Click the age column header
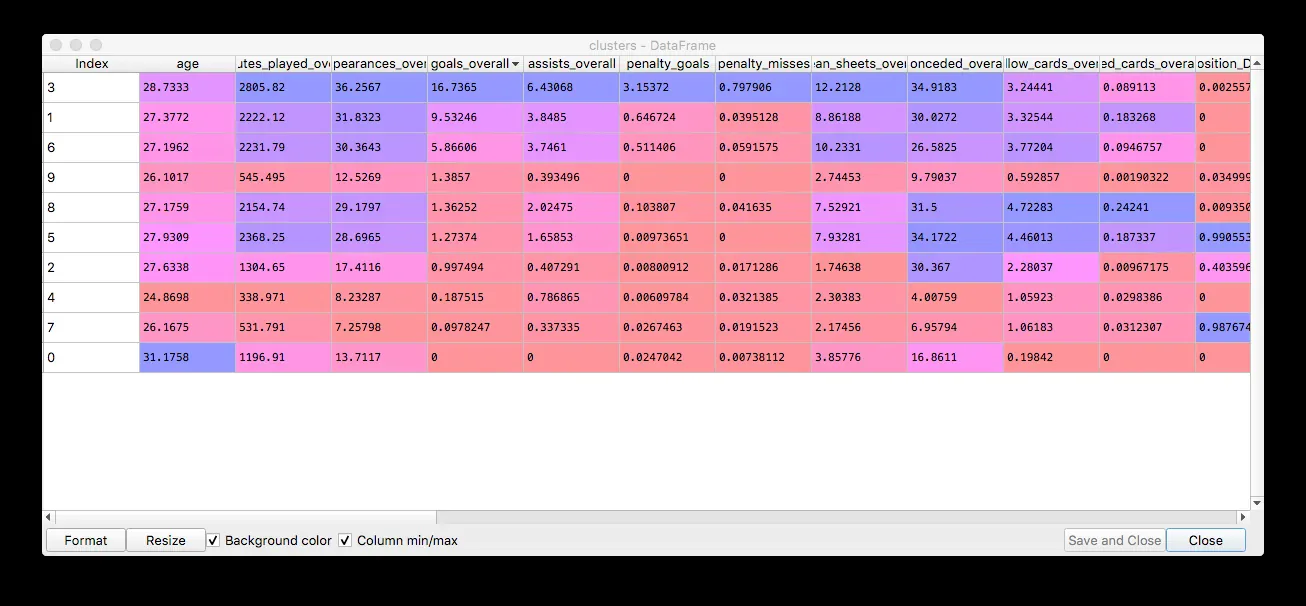The width and height of the screenshot is (1306, 606). click(x=187, y=63)
